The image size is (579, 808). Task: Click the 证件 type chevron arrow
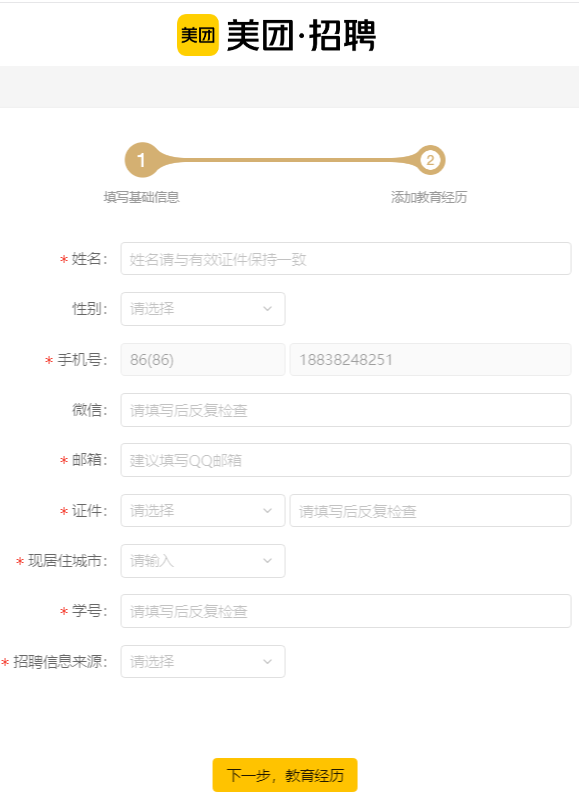[x=267, y=511]
